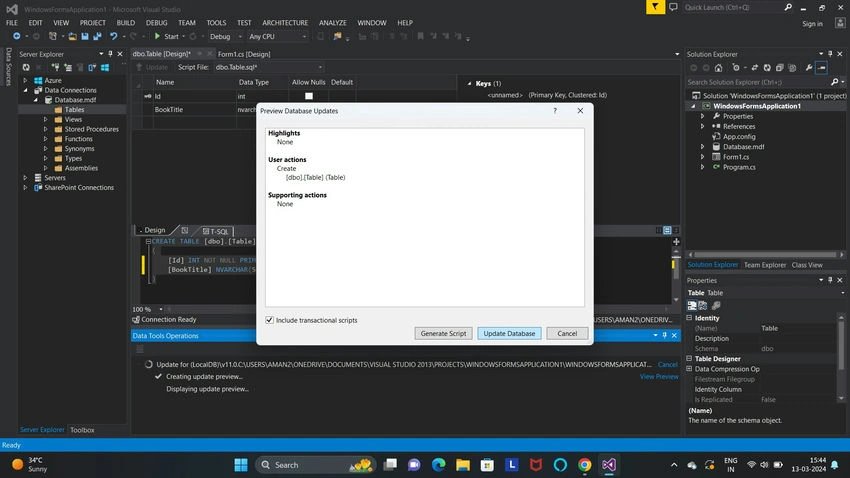Open the notifications flag icon

click(655, 7)
